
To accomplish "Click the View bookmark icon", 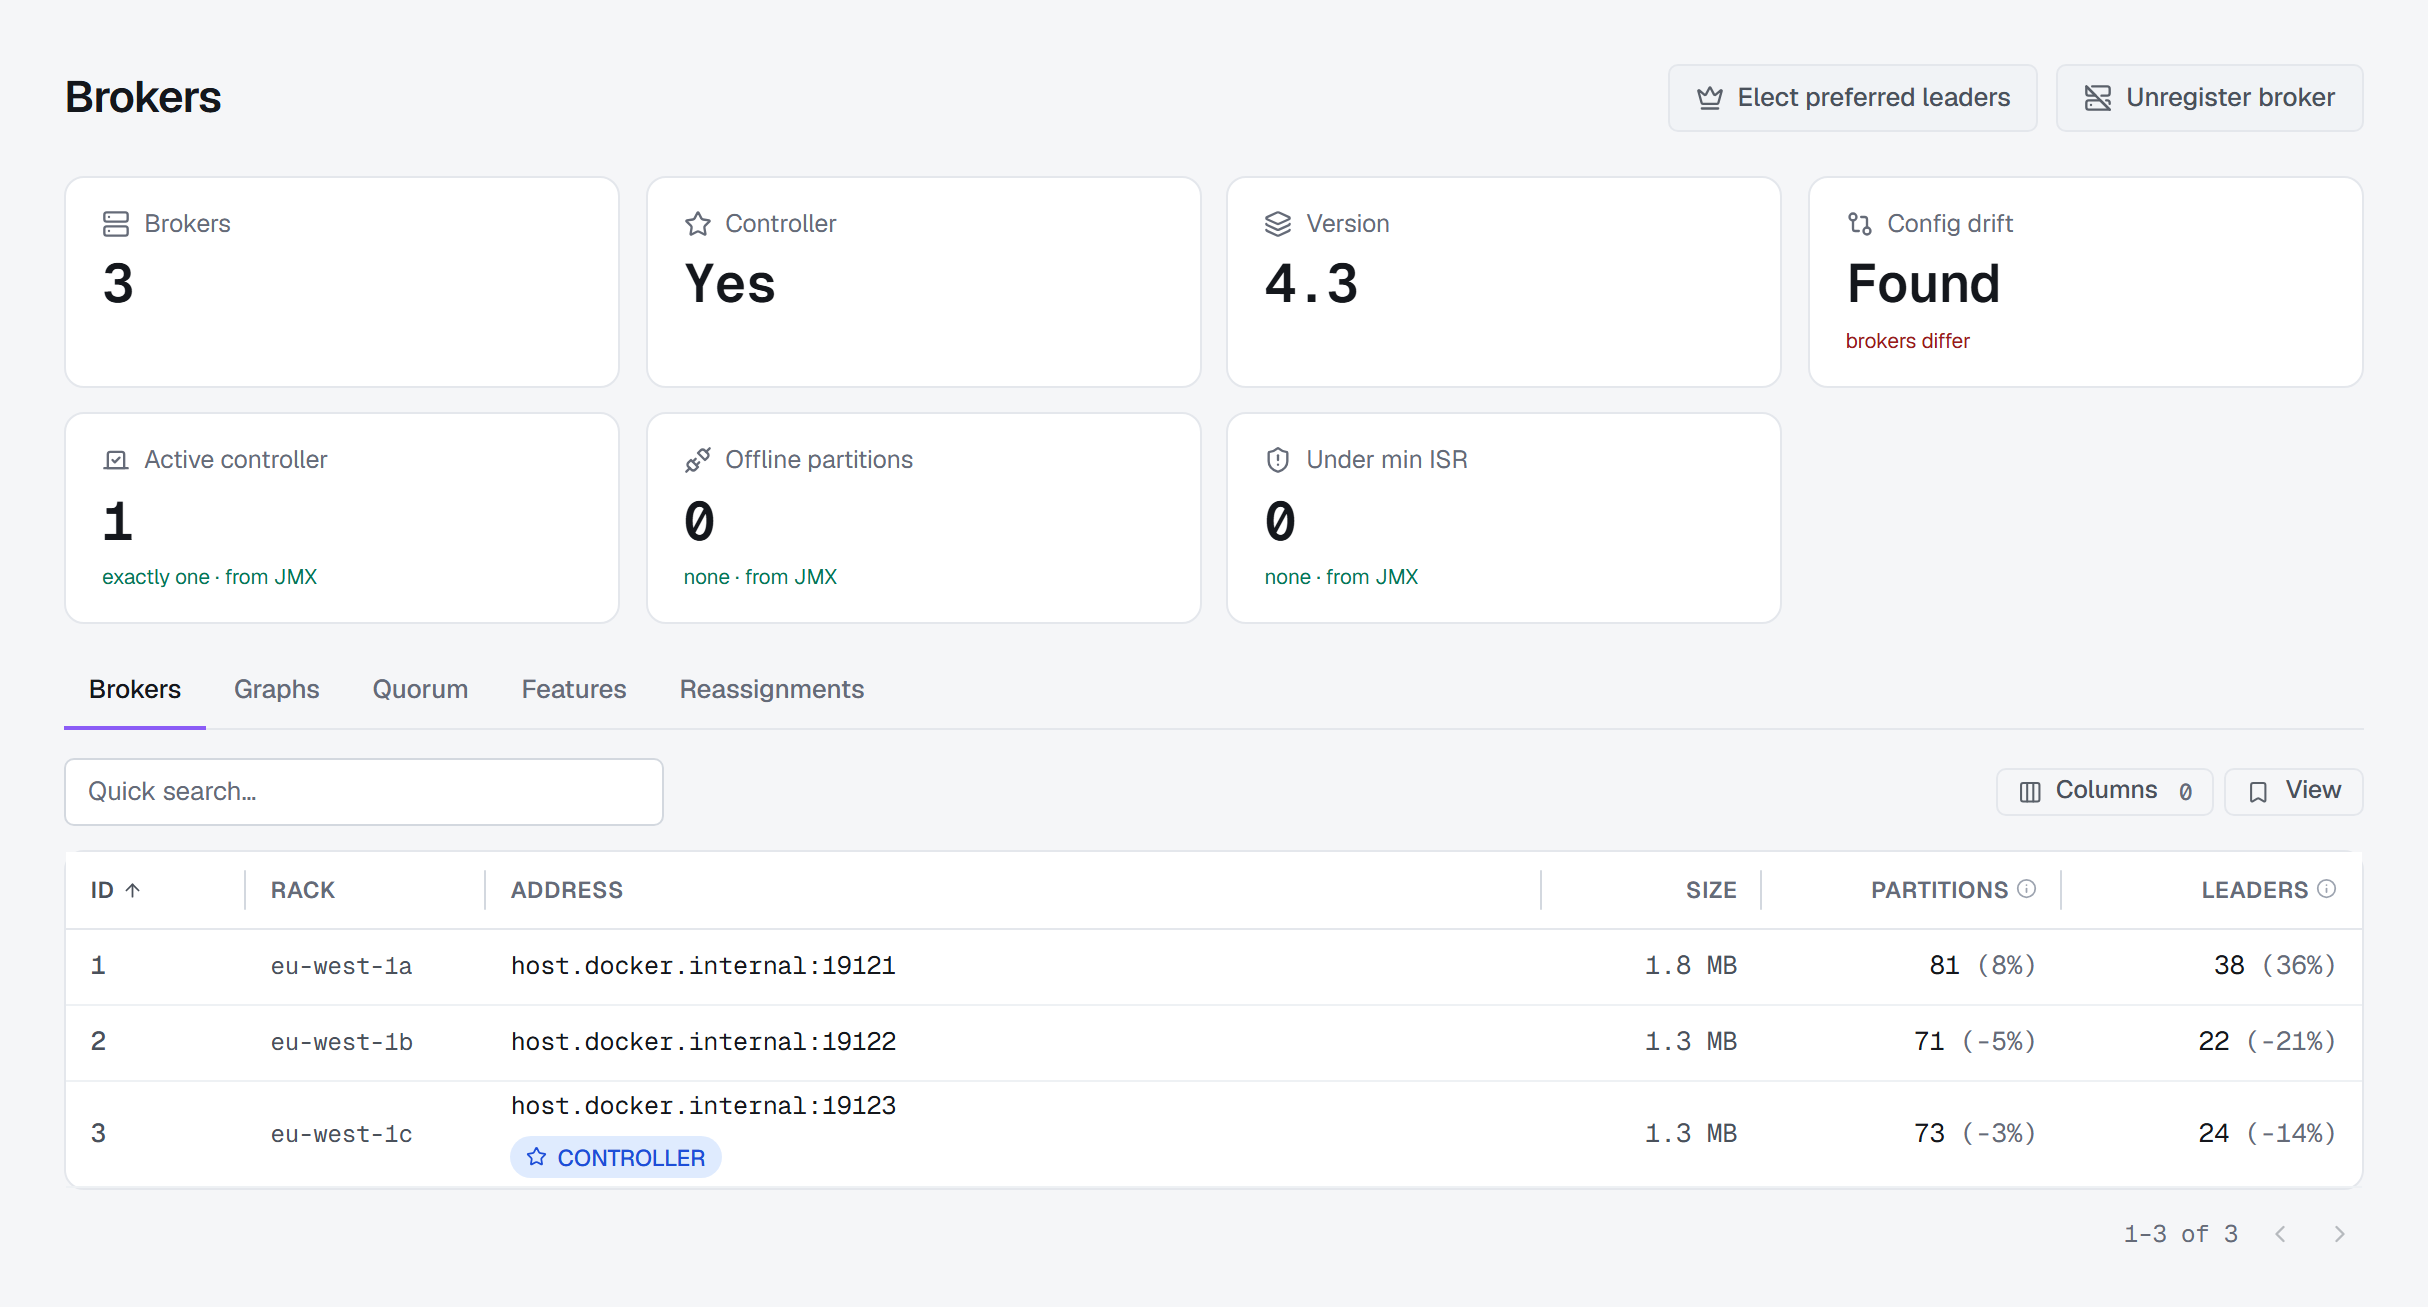I will pyautogui.click(x=2258, y=792).
